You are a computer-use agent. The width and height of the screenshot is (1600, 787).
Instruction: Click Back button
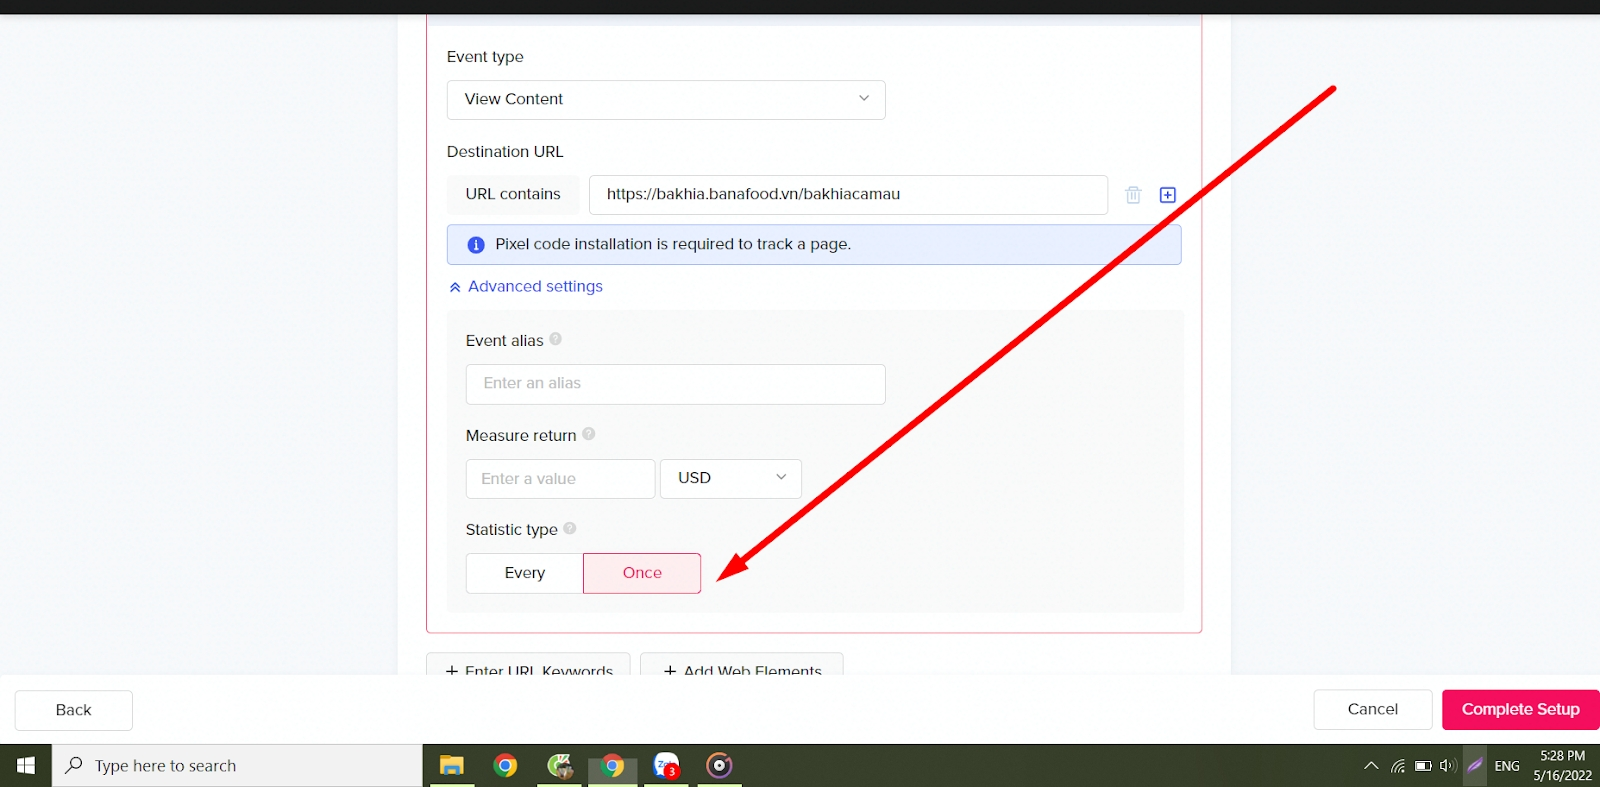pyautogui.click(x=74, y=710)
